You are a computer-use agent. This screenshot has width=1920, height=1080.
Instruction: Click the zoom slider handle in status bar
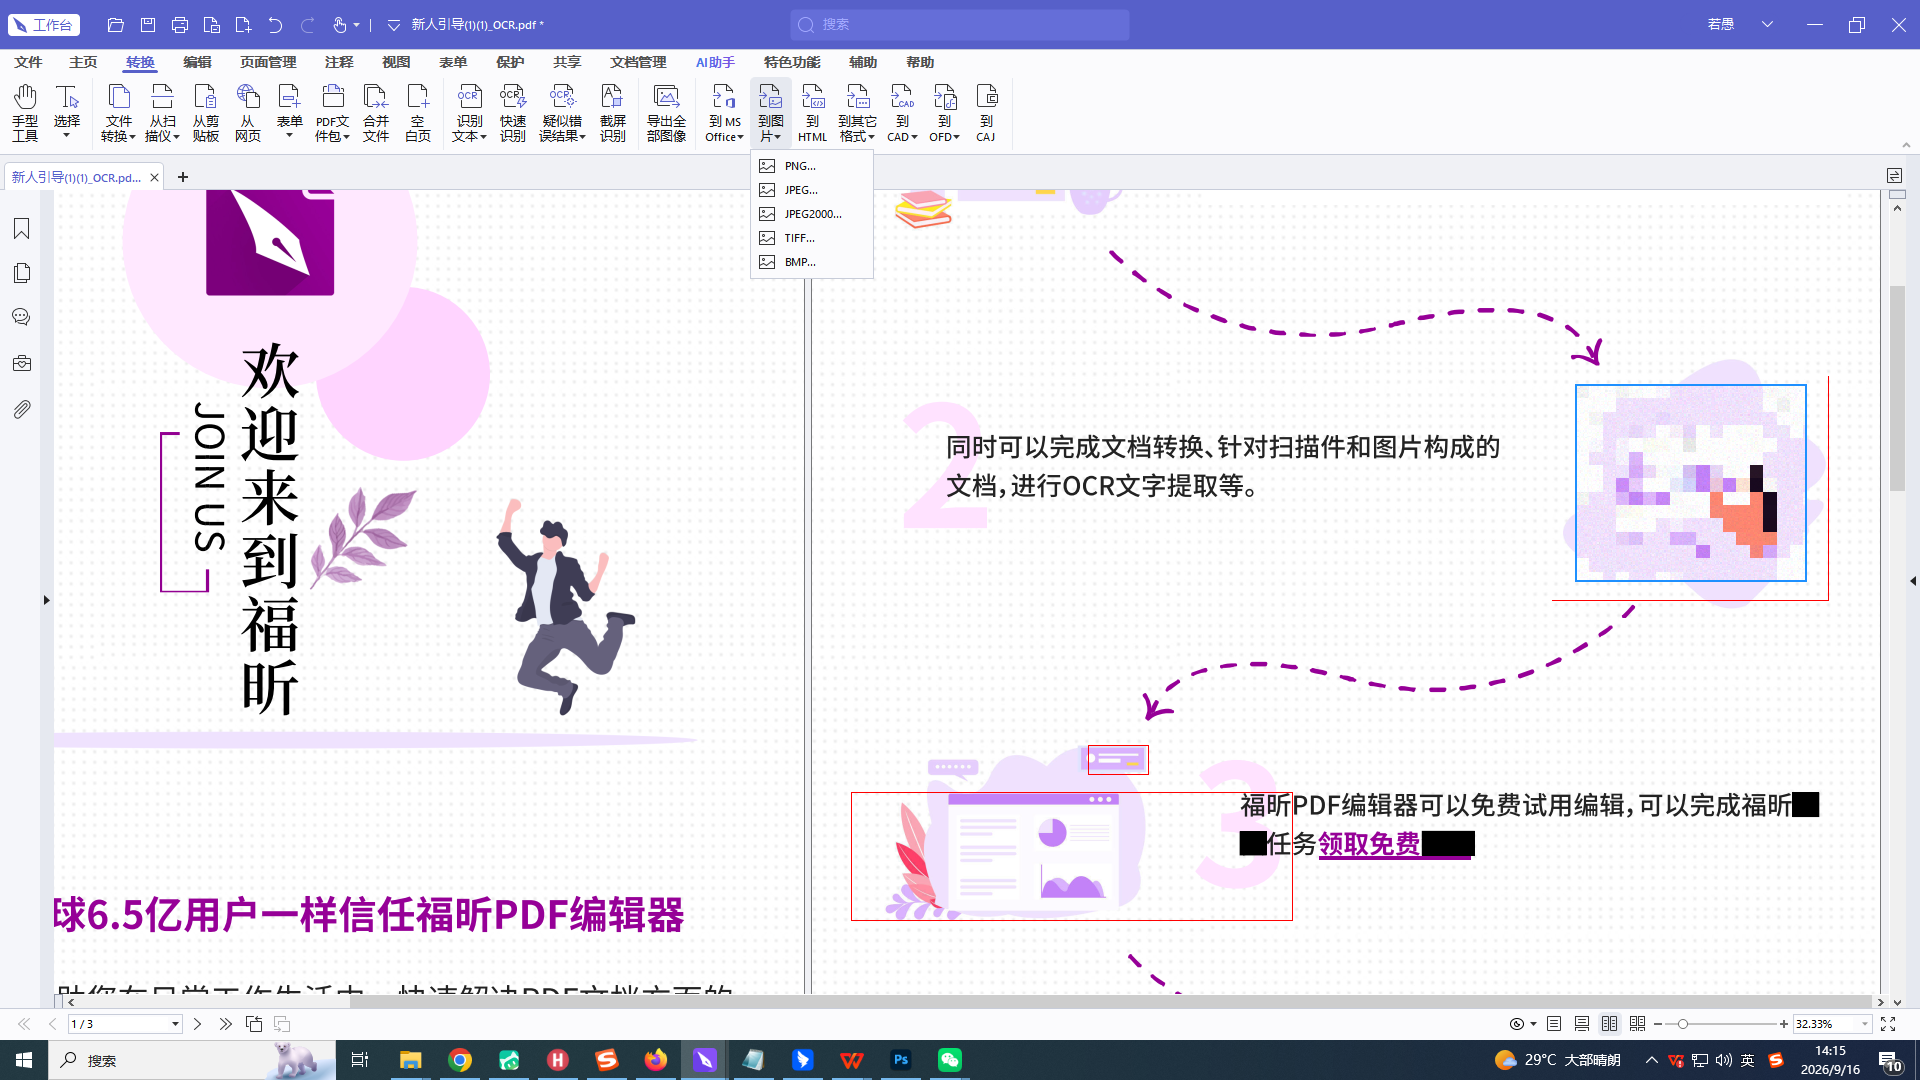click(x=1683, y=1024)
